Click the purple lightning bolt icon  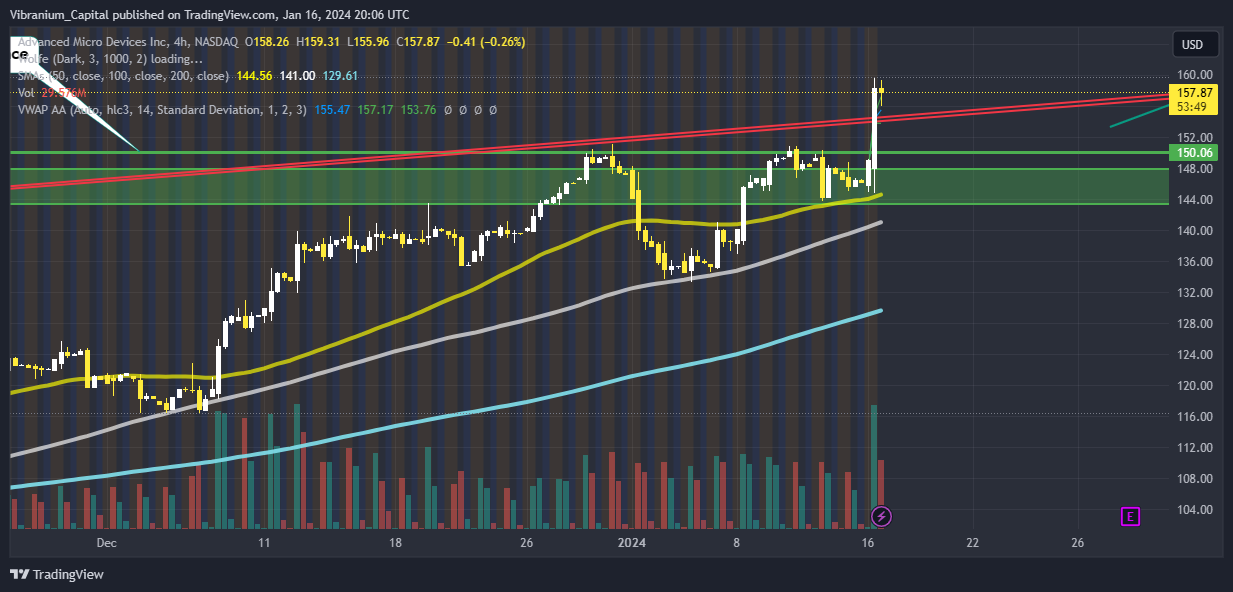coord(882,516)
